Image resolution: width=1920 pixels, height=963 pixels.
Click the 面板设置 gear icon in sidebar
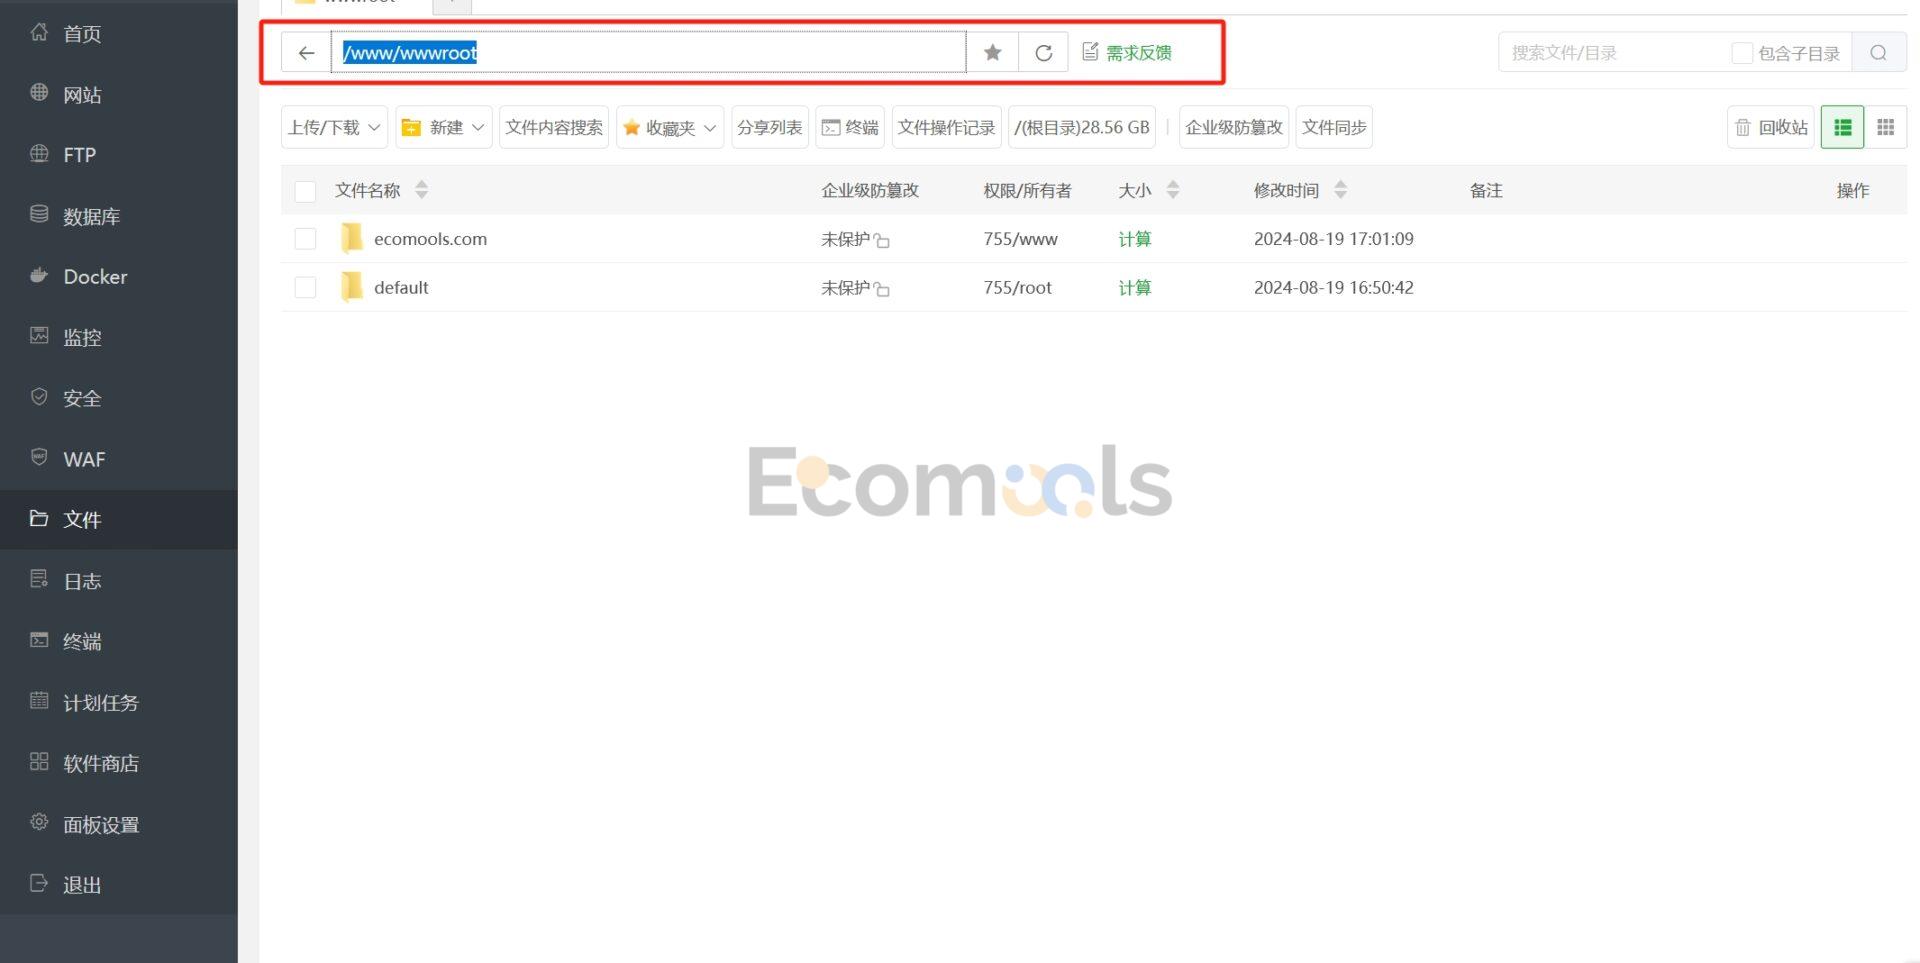click(x=39, y=823)
